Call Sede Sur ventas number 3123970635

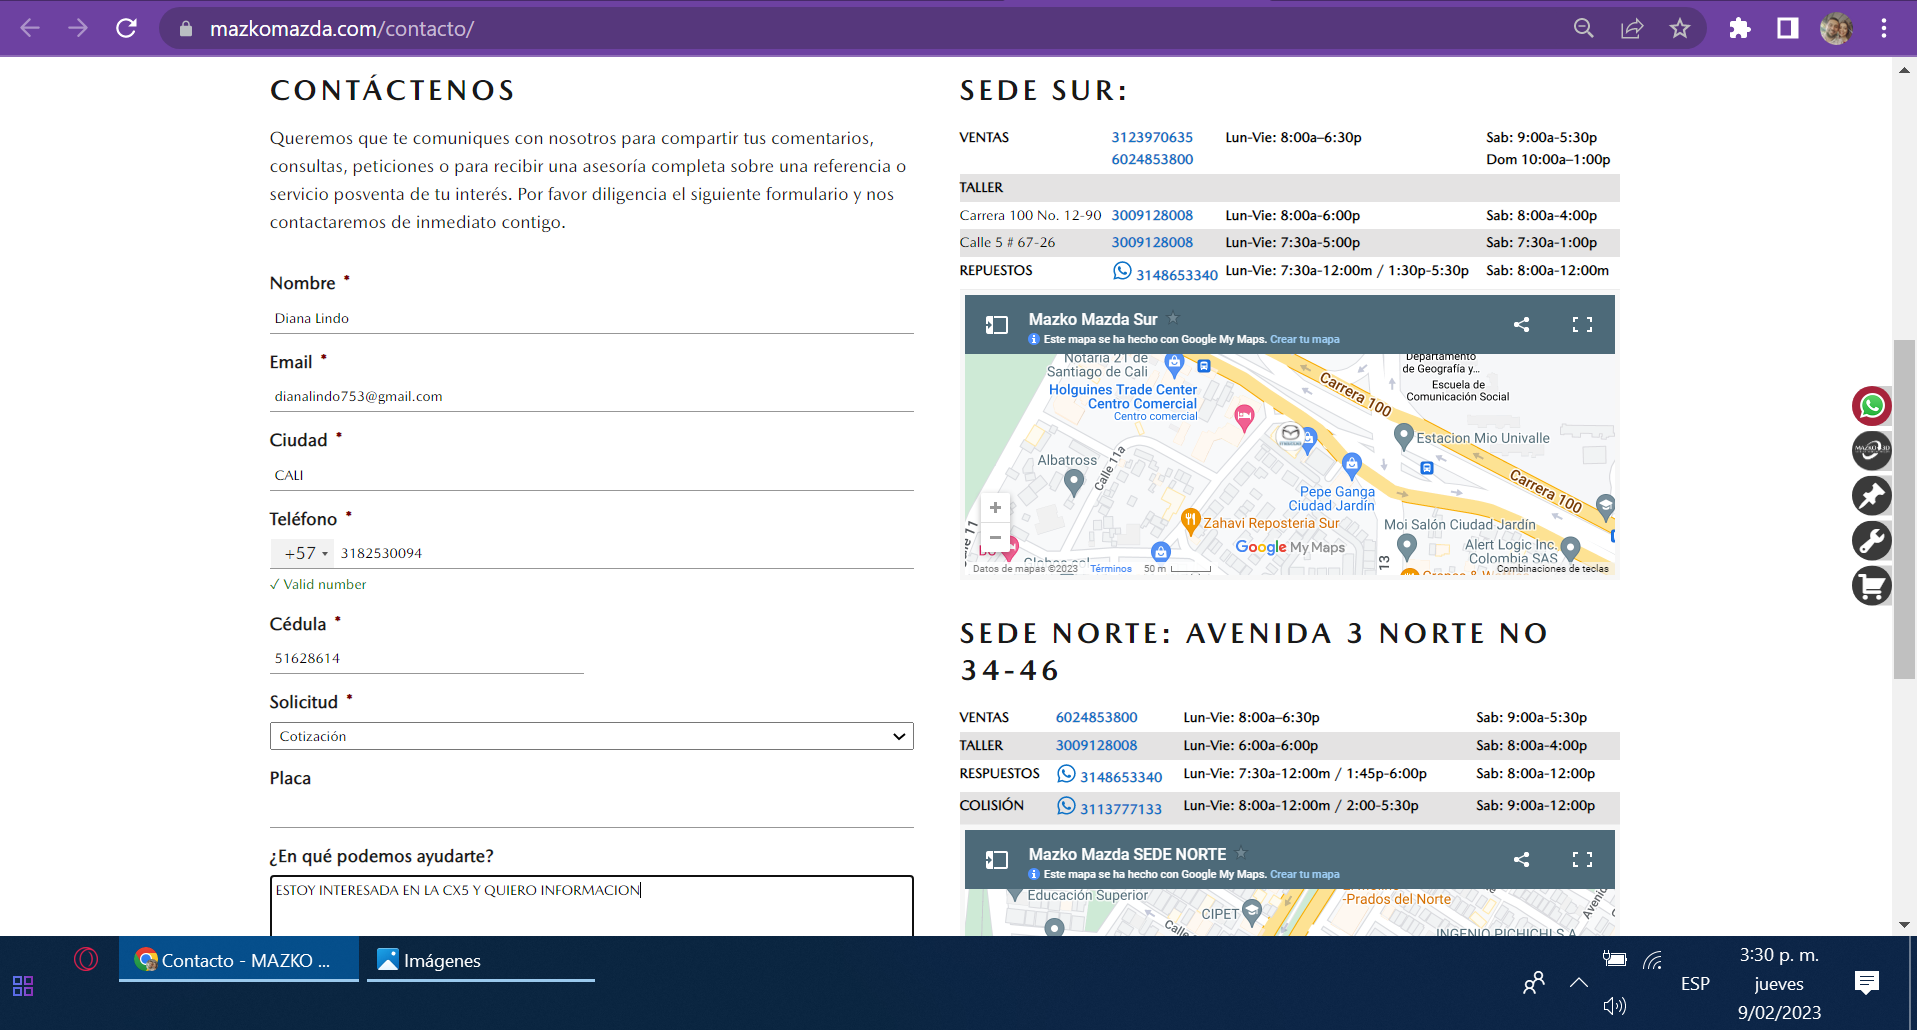(x=1152, y=137)
